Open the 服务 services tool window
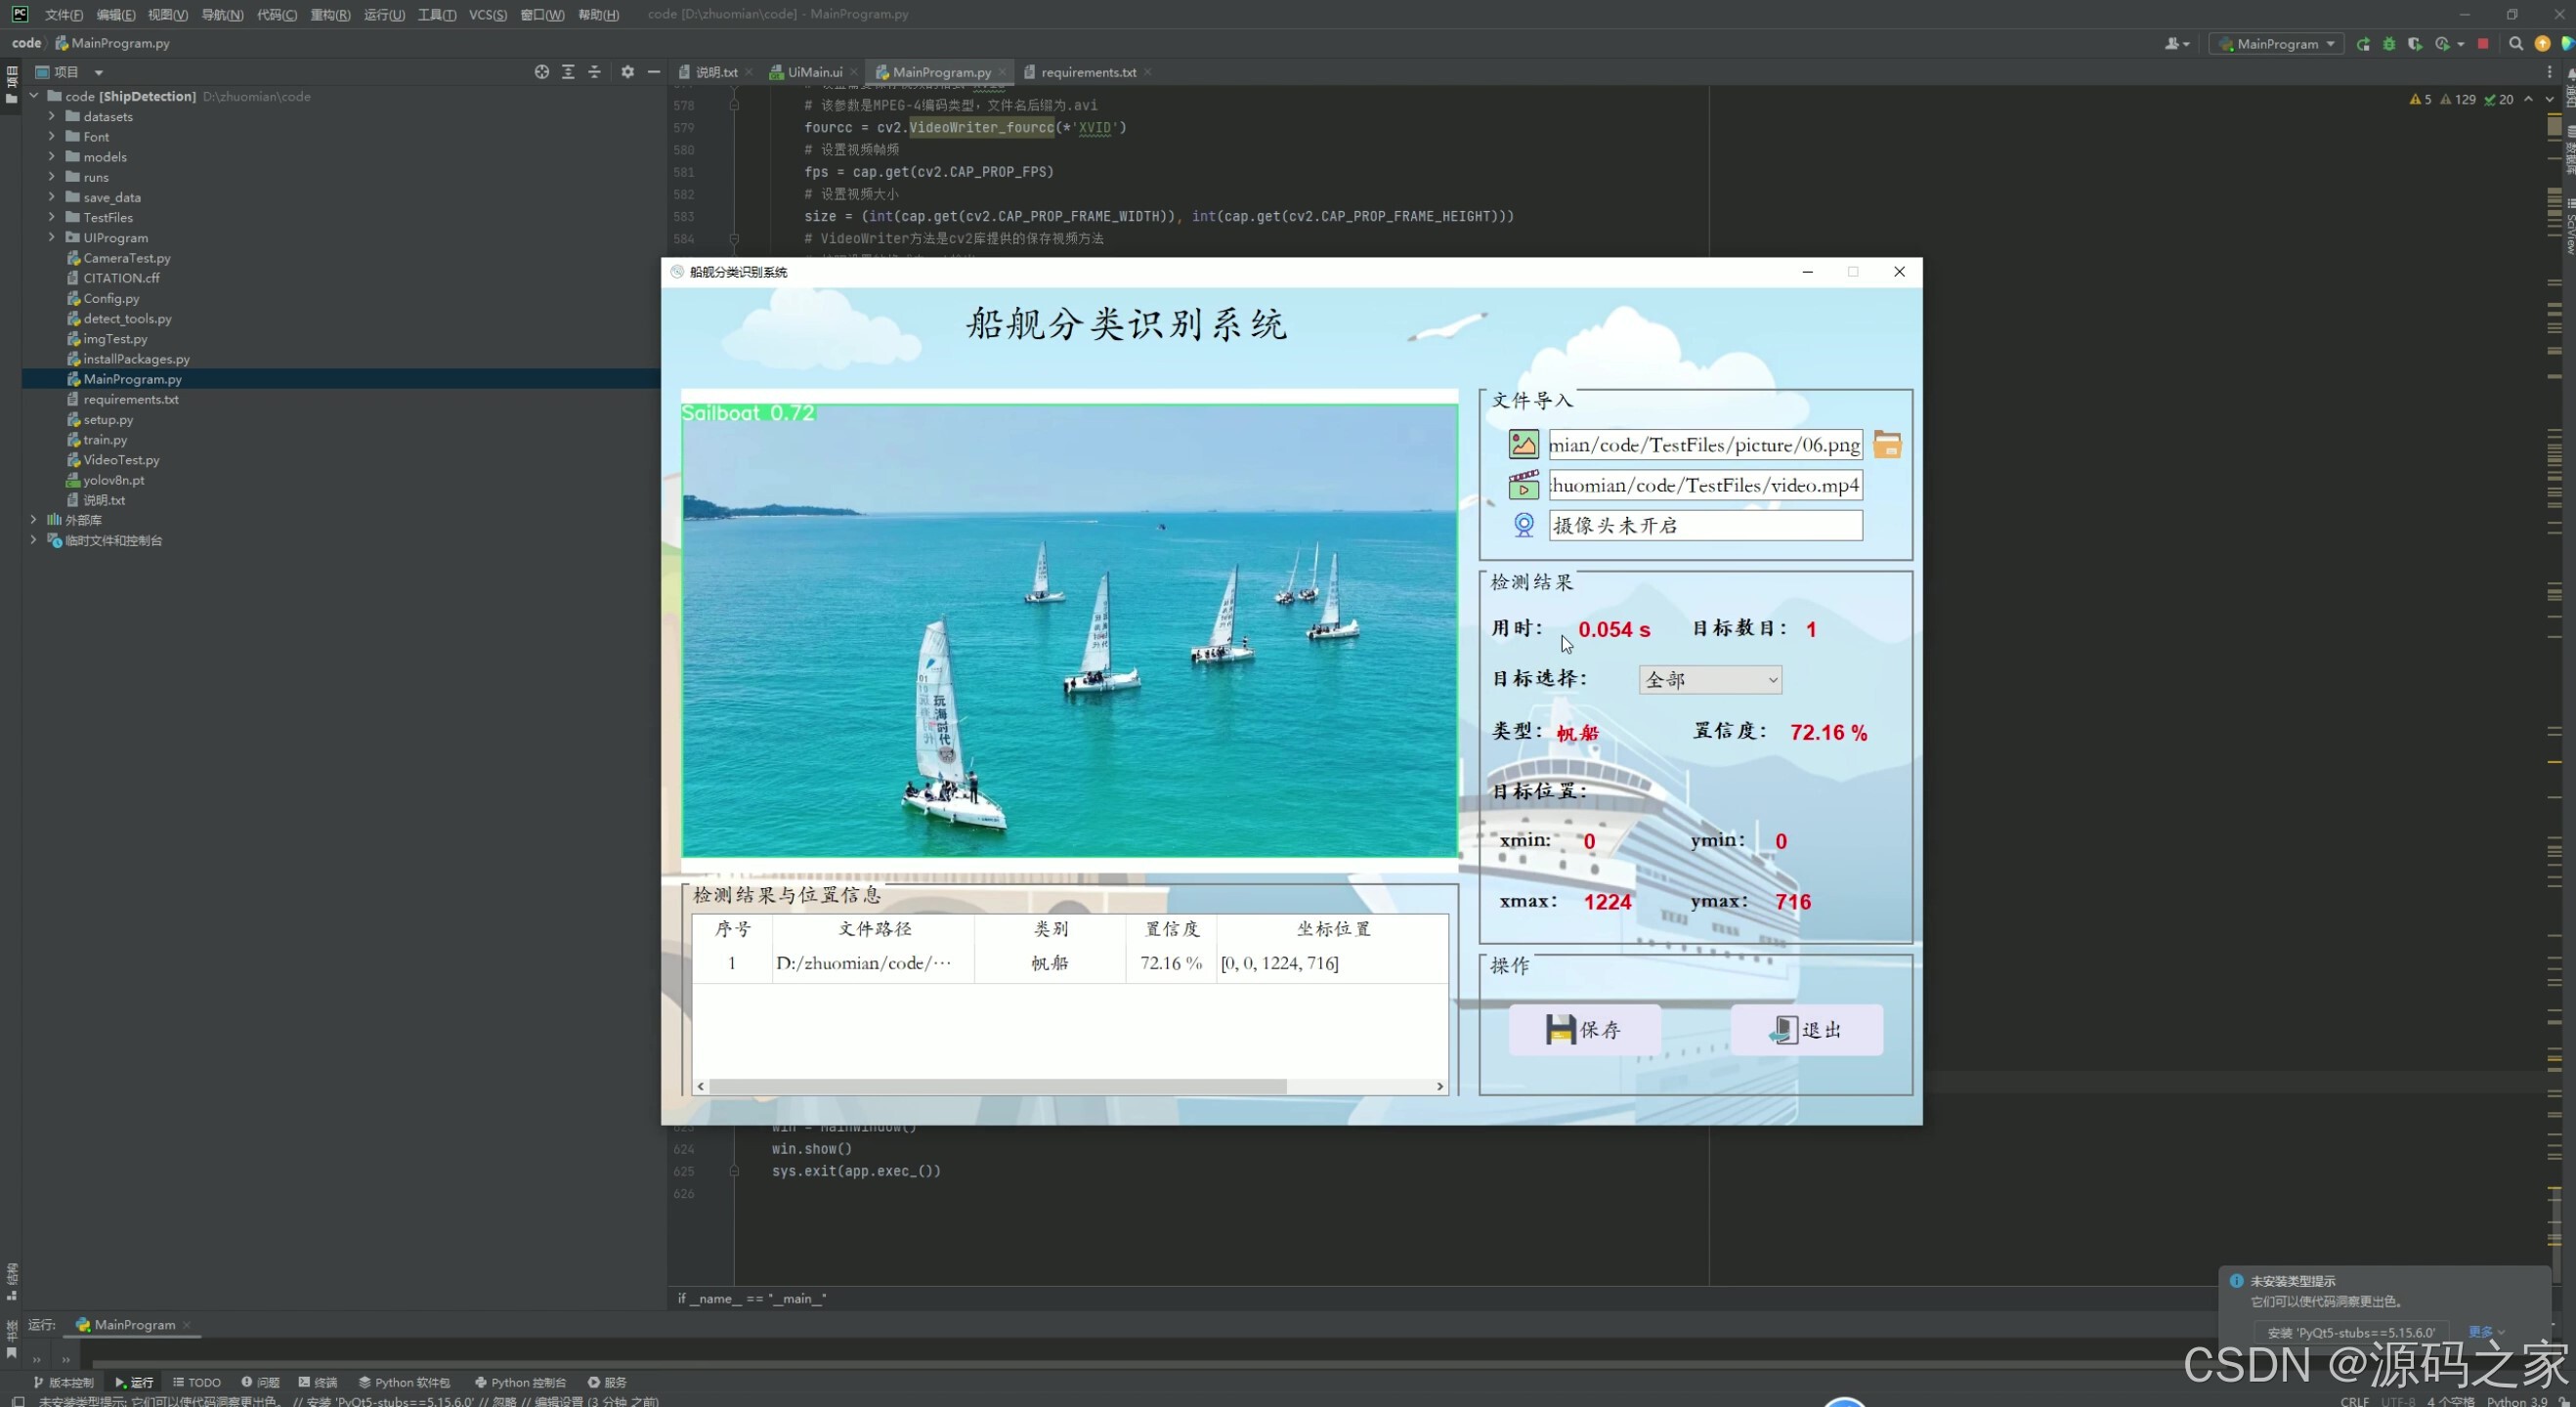Screen dimensions: 2576x1407 607,1382
